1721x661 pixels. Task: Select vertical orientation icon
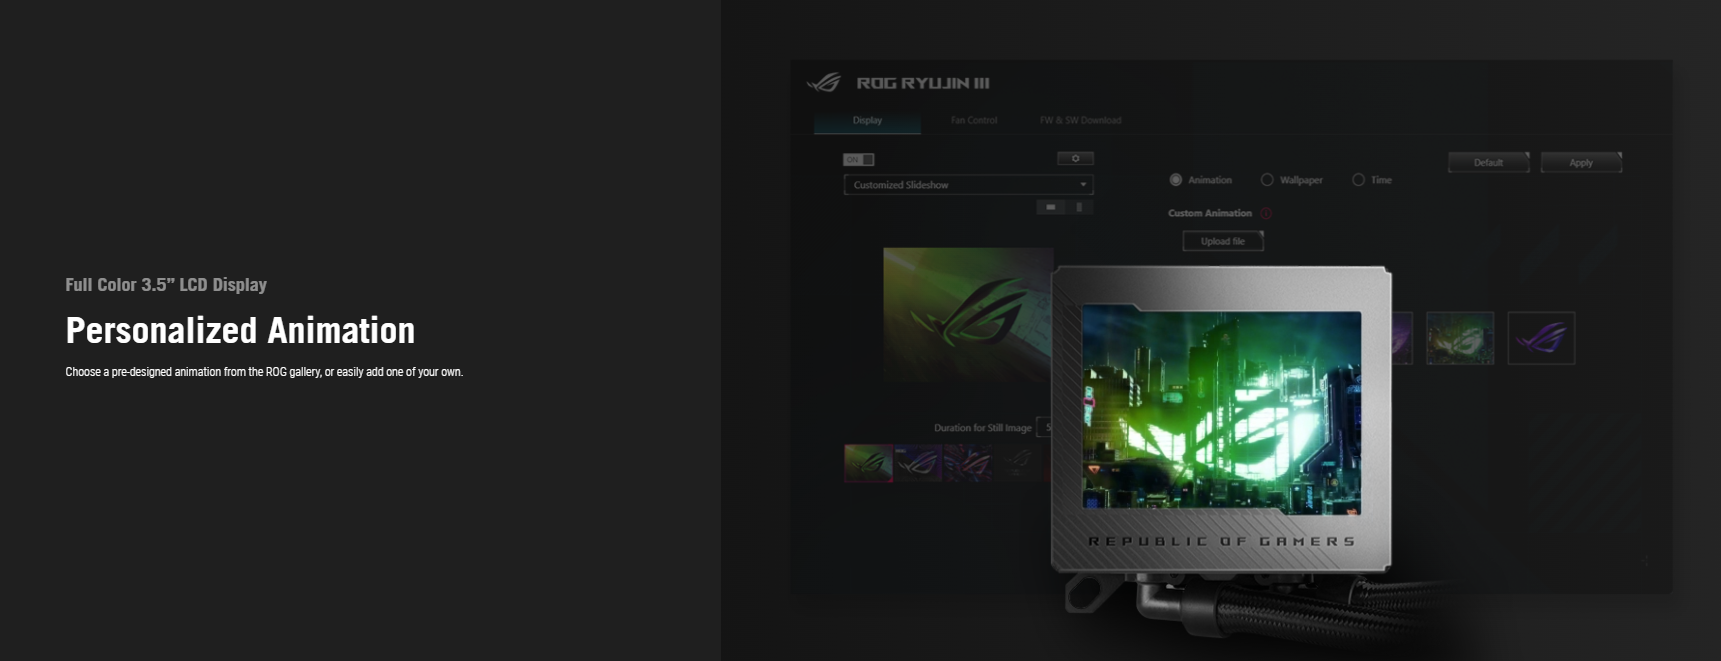[x=1079, y=207]
